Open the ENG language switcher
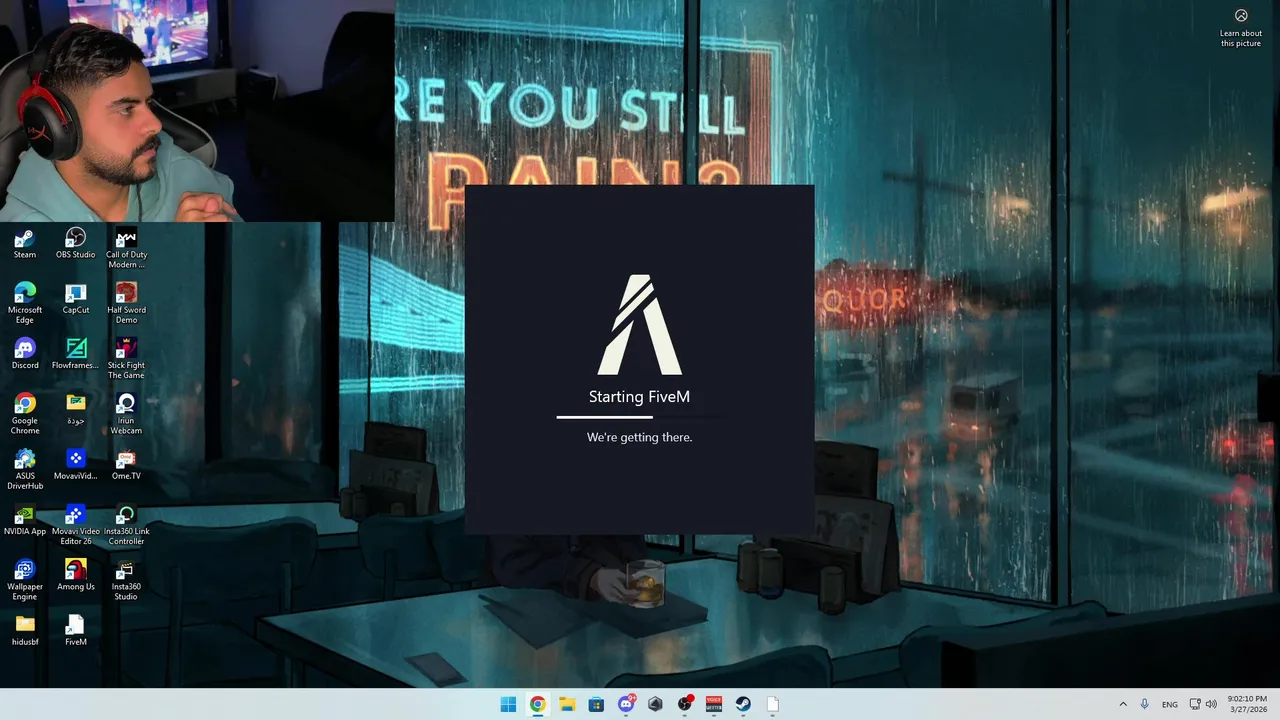This screenshot has width=1280, height=720. [x=1170, y=704]
